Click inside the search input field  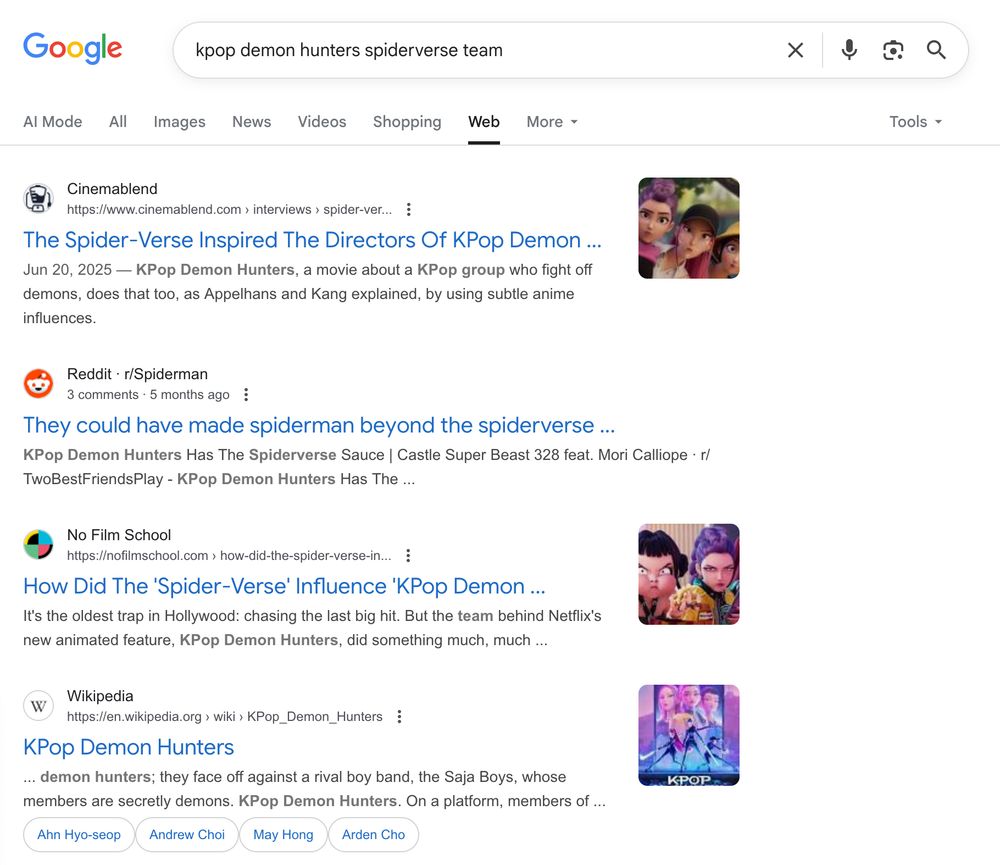coord(450,49)
